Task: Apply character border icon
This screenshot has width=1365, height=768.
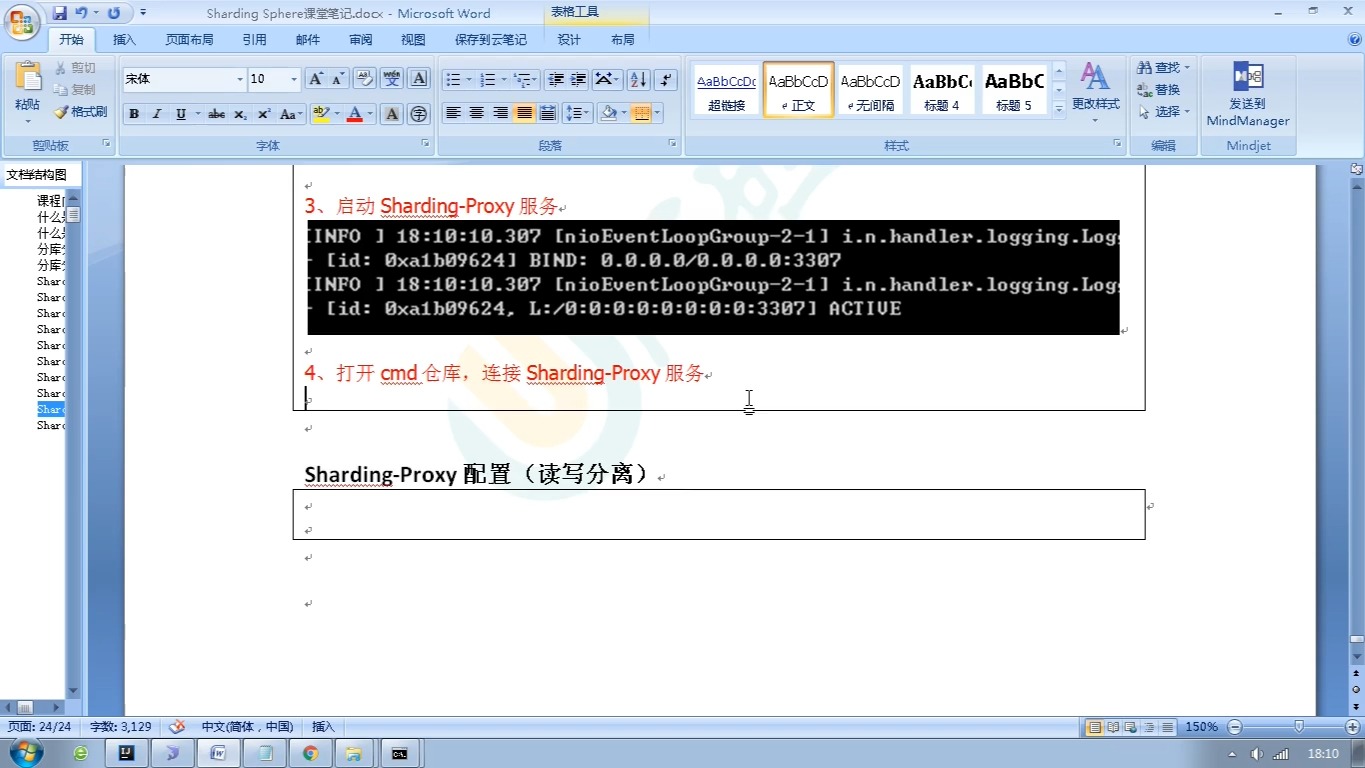Action: (419, 79)
